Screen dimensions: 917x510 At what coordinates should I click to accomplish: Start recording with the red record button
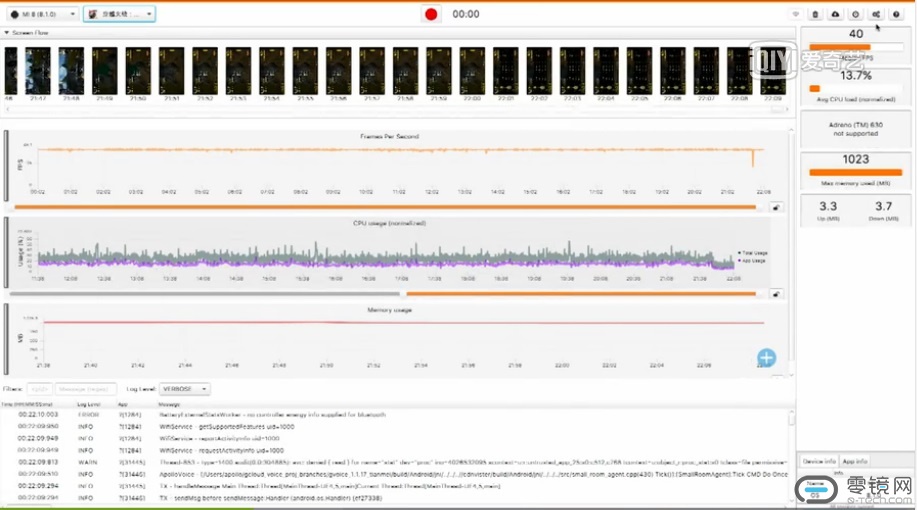431,14
